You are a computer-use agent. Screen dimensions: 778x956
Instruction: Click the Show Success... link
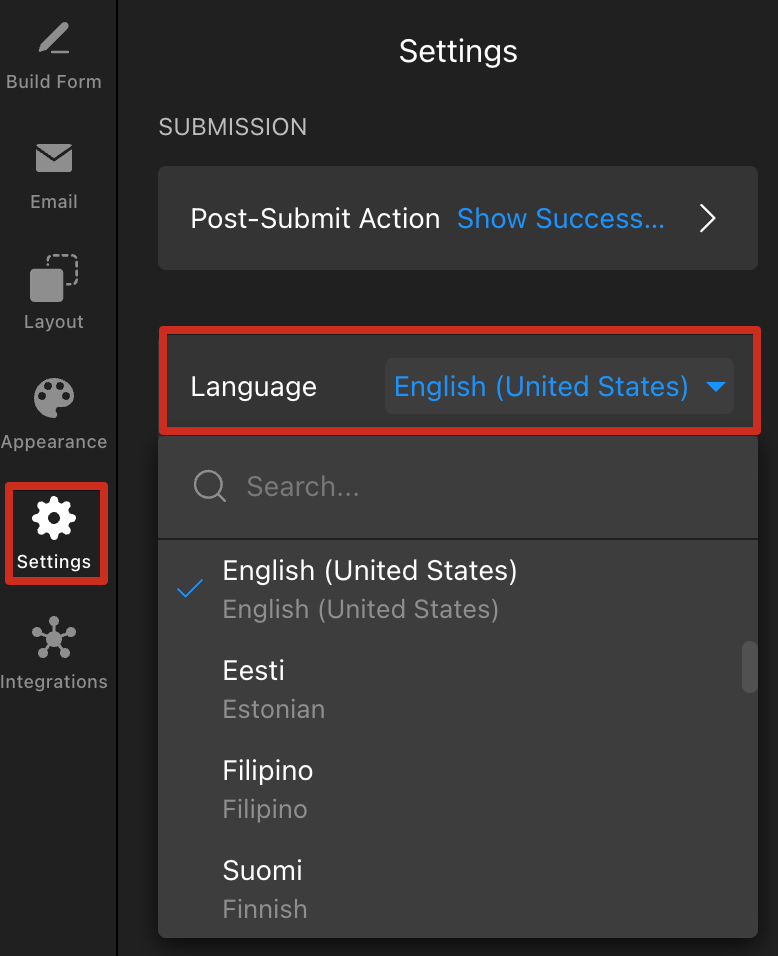(x=560, y=218)
